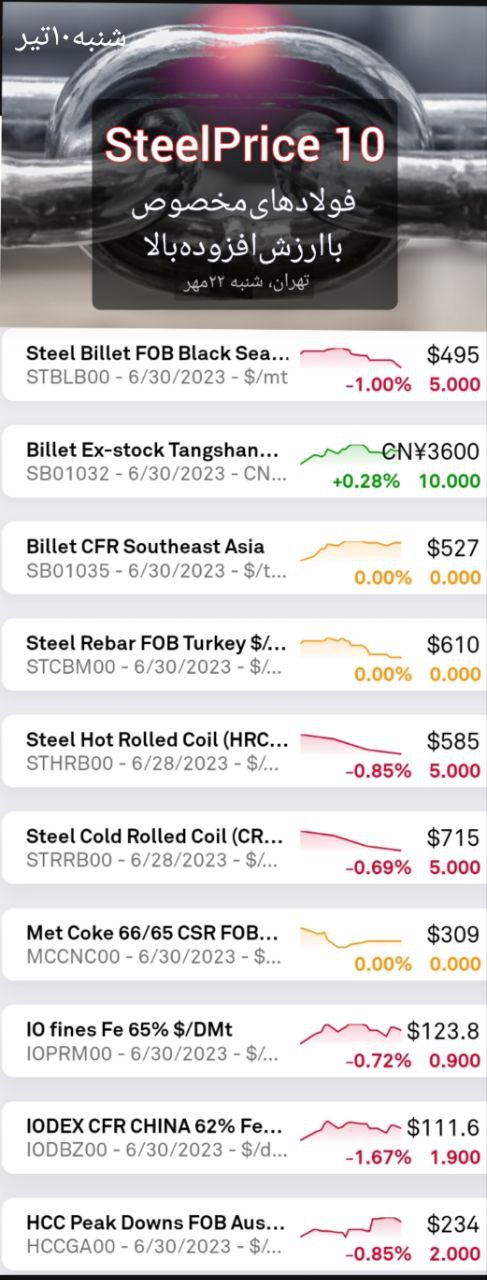The width and height of the screenshot is (487, 1280).
Task: Select Billet Ex-stock Tangshan green trend chart
Action: pyautogui.click(x=351, y=454)
